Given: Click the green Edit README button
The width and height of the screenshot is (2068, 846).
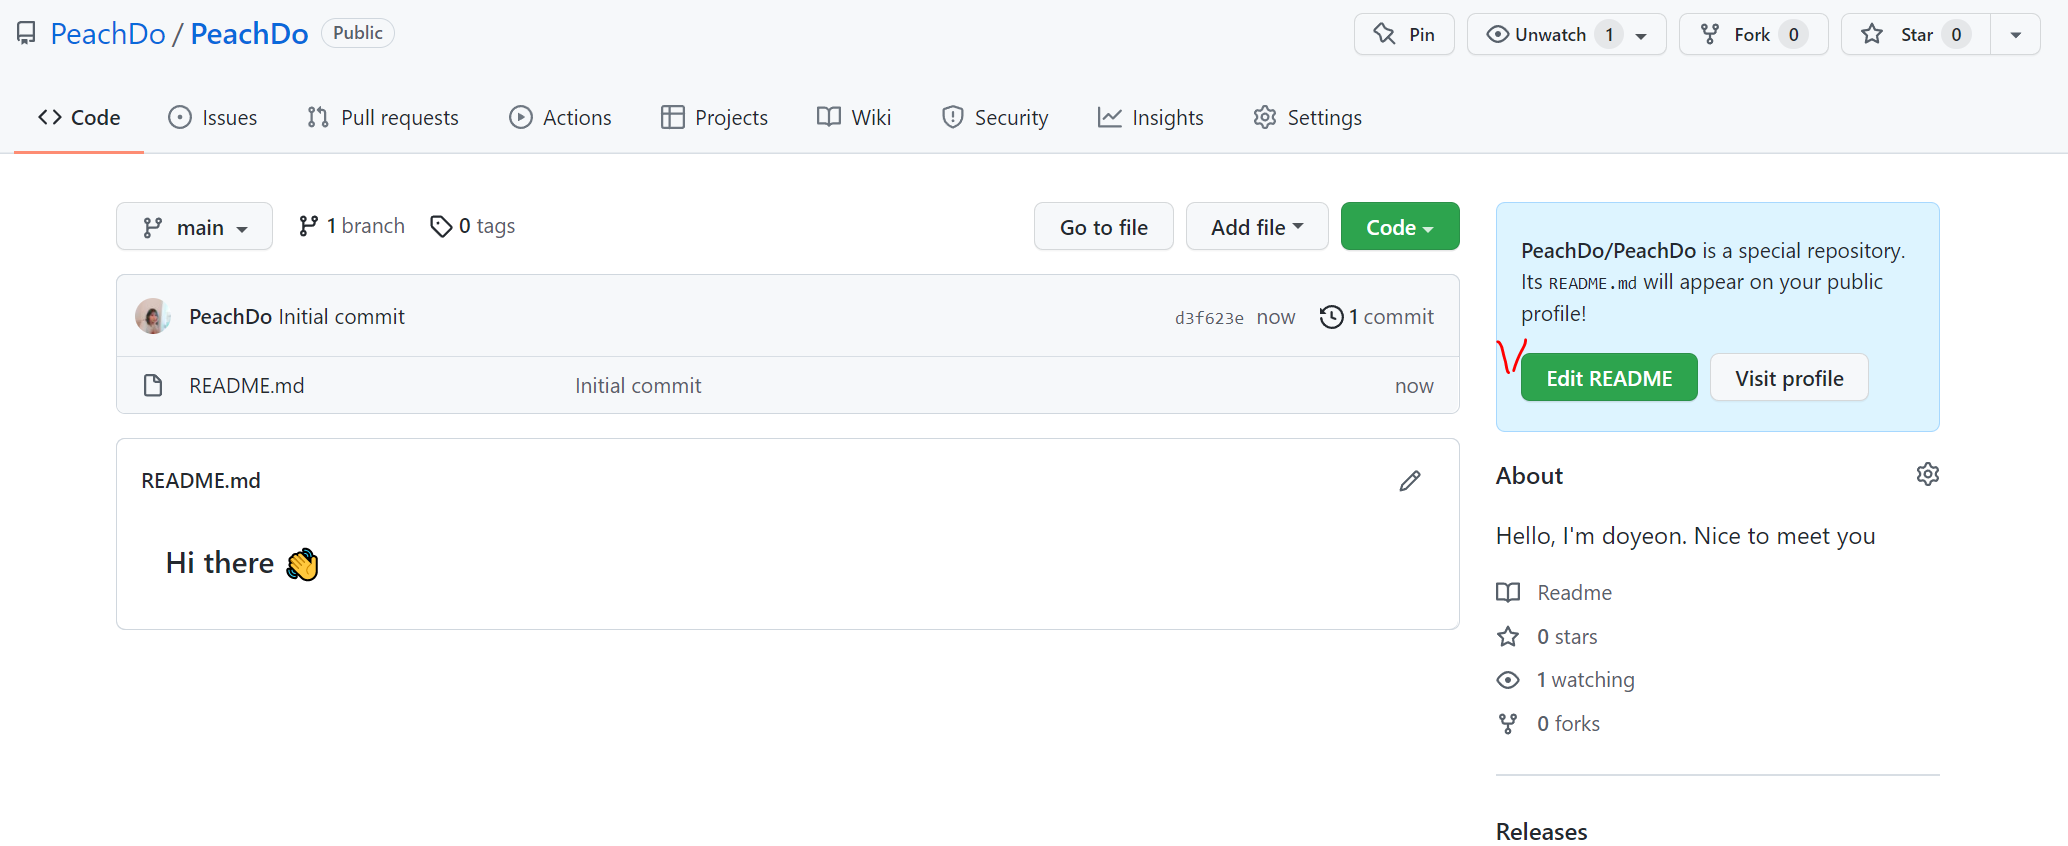Looking at the screenshot, I should 1609,378.
